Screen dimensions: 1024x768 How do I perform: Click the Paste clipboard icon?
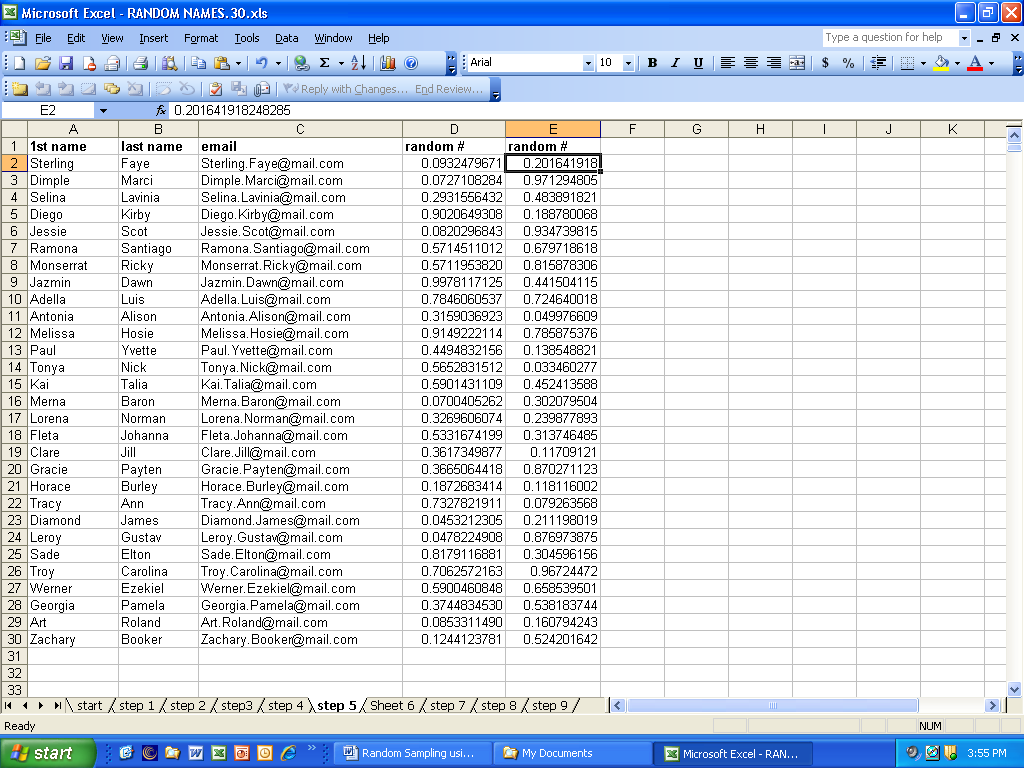[222, 63]
